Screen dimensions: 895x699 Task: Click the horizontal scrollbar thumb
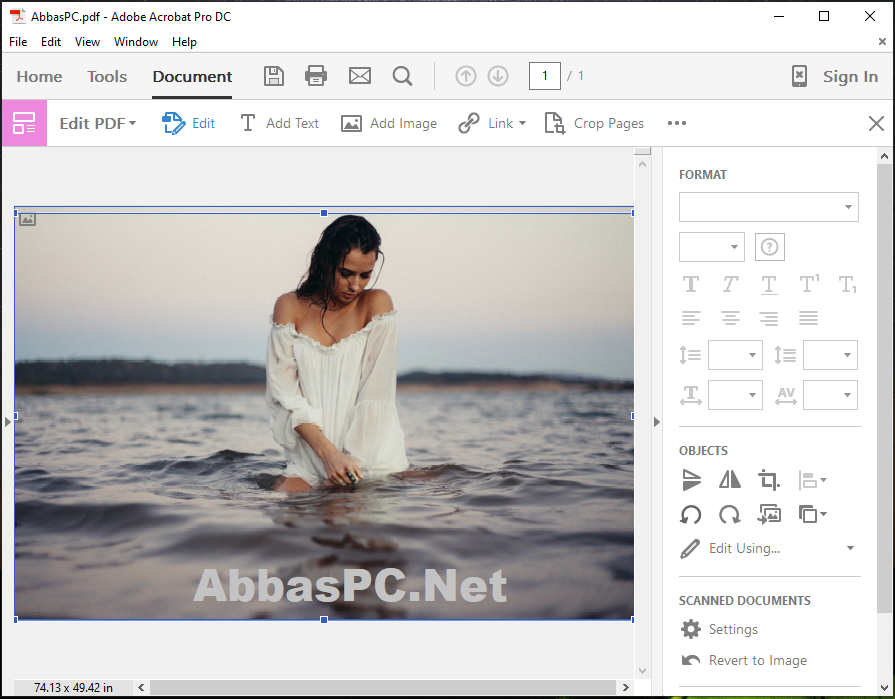(382, 687)
